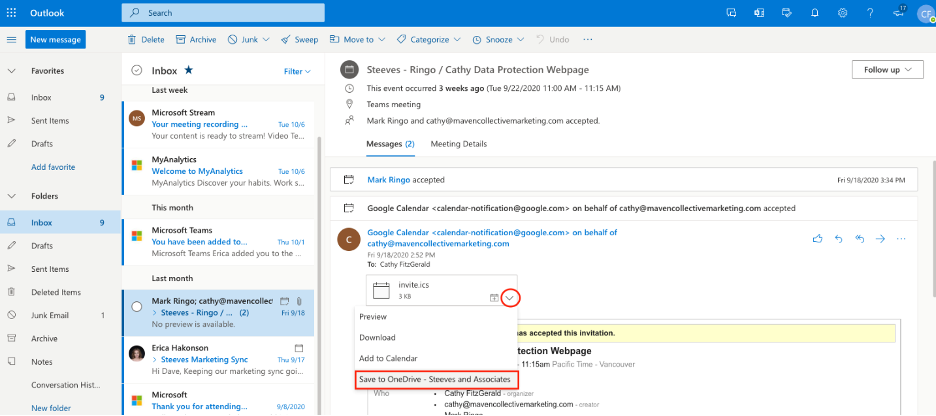Open the CF account profile avatar
Viewport: 936px width, 416px height.
tap(926, 13)
